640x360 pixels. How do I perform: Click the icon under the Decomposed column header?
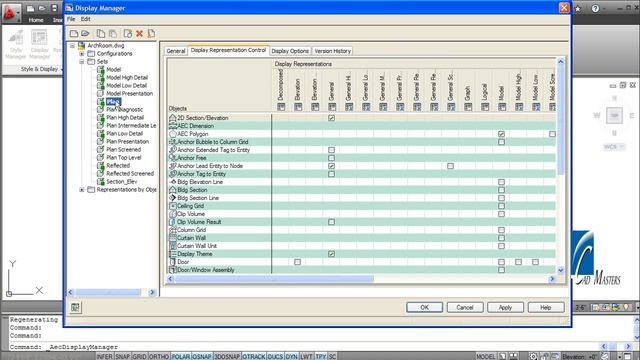[x=281, y=107]
